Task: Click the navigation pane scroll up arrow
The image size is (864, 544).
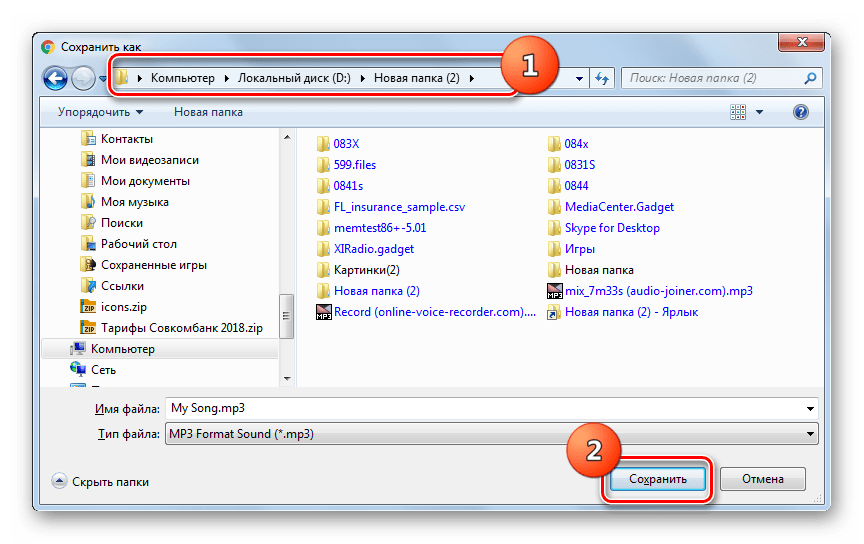Action: click(287, 137)
